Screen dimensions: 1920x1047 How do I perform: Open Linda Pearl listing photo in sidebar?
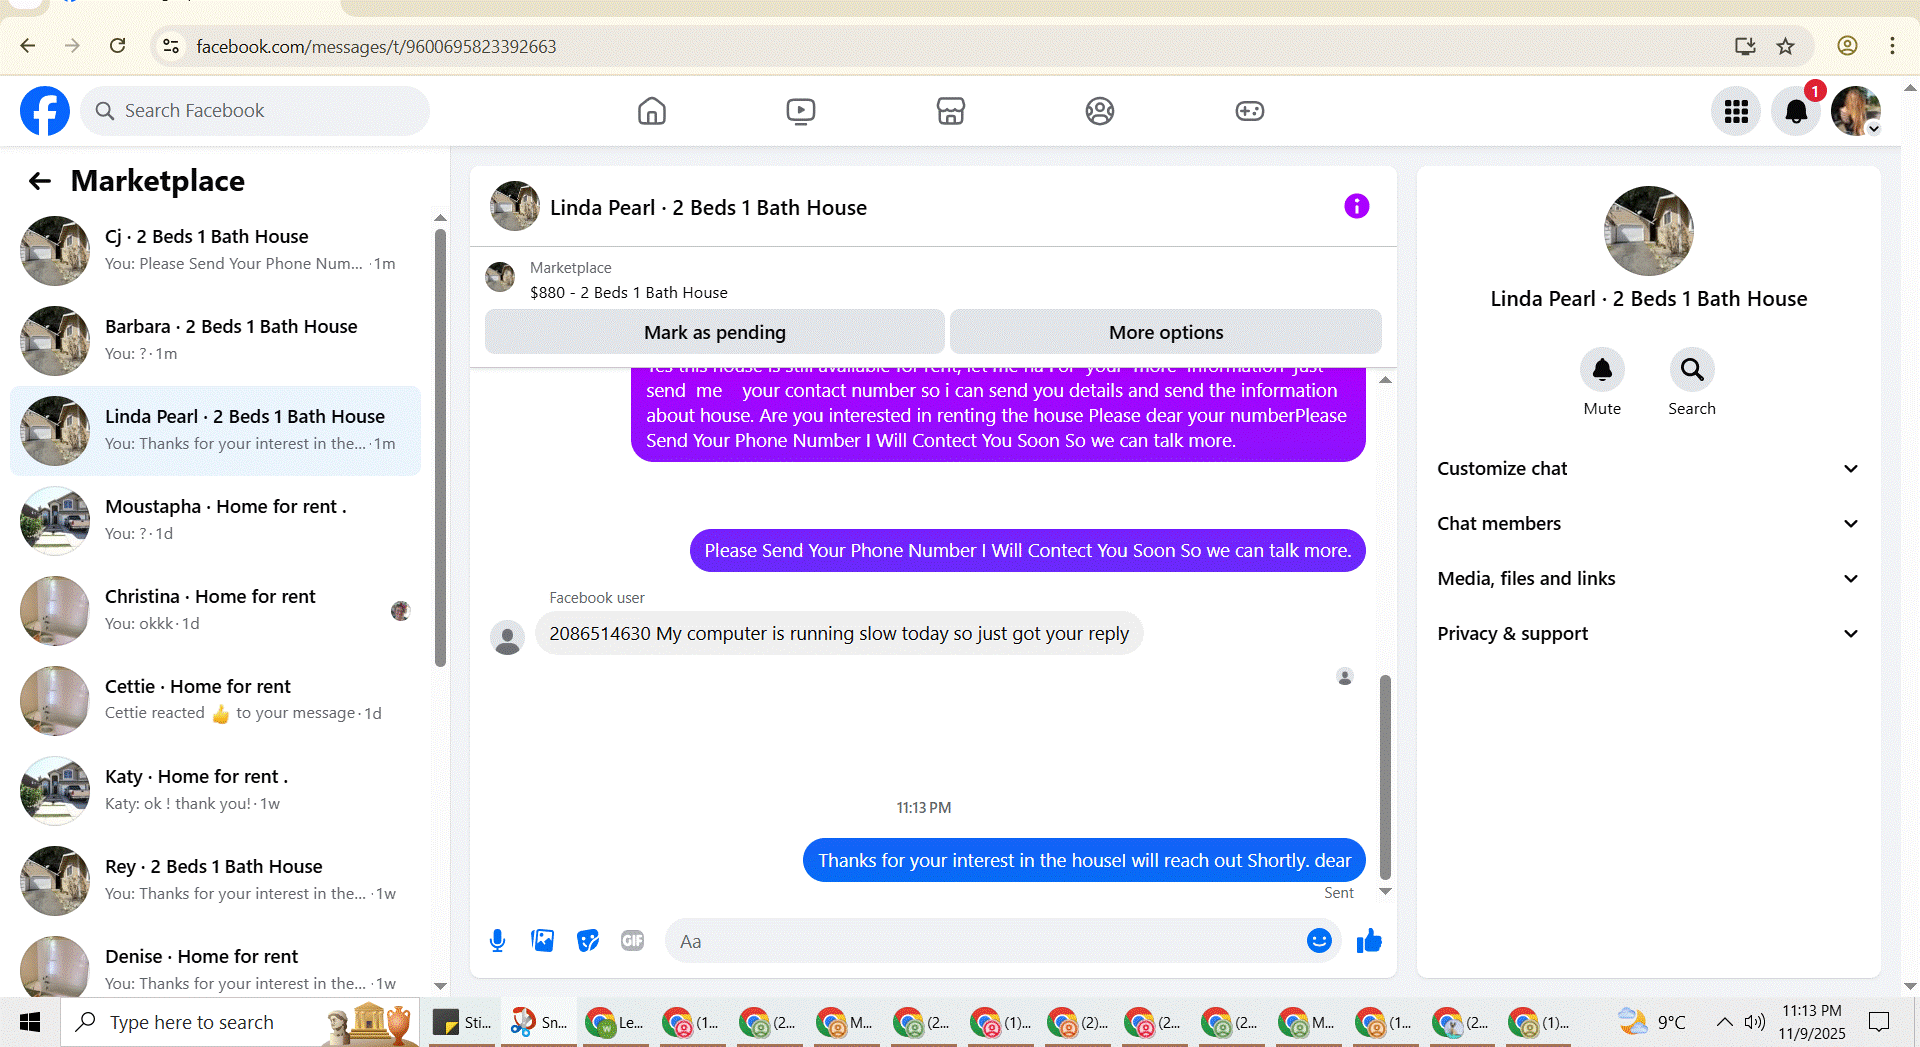[x=1648, y=231]
